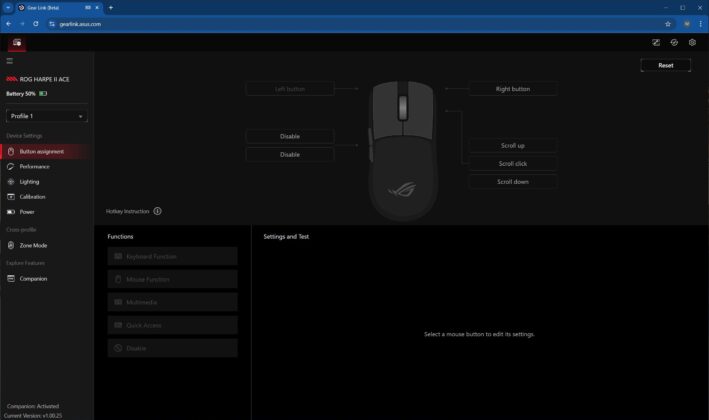709x420 pixels.
Task: Choose Disable function category
Action: (172, 348)
